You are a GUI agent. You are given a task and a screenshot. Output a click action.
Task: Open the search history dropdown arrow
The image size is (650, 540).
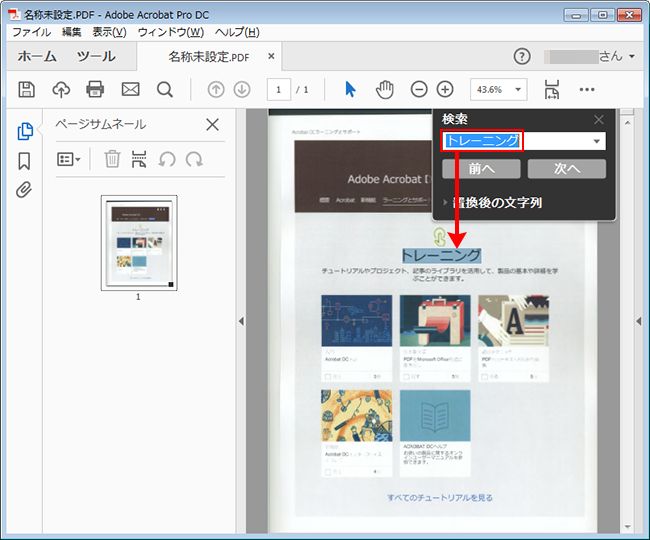click(597, 141)
